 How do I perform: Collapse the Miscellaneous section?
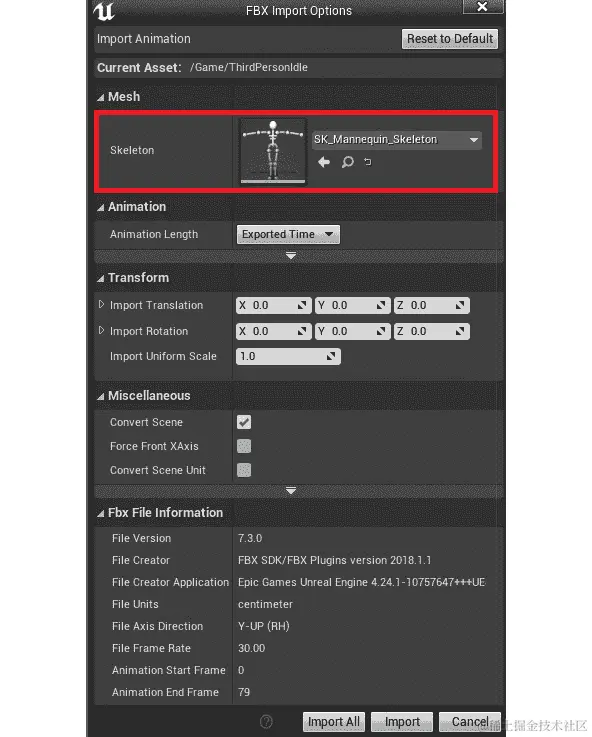(x=101, y=396)
